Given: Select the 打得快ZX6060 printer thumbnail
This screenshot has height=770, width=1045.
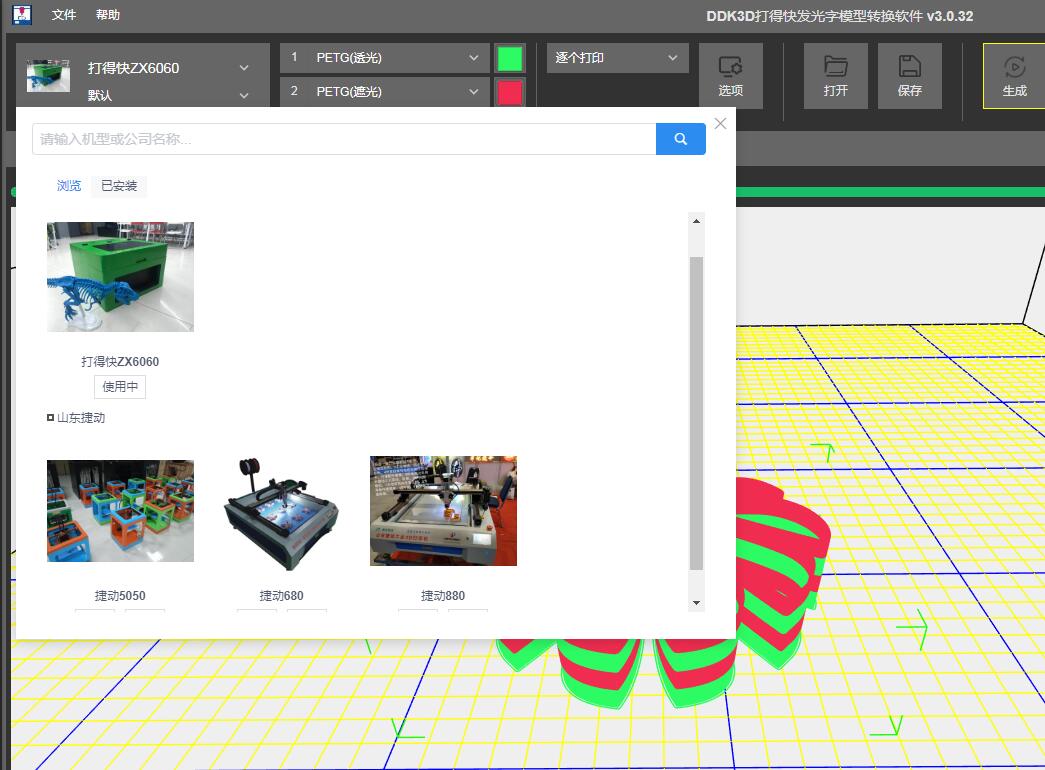Looking at the screenshot, I should point(120,277).
